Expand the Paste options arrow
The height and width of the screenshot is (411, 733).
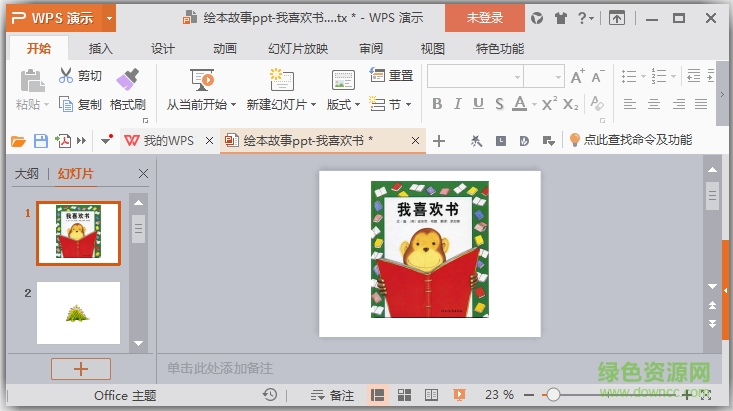point(46,105)
